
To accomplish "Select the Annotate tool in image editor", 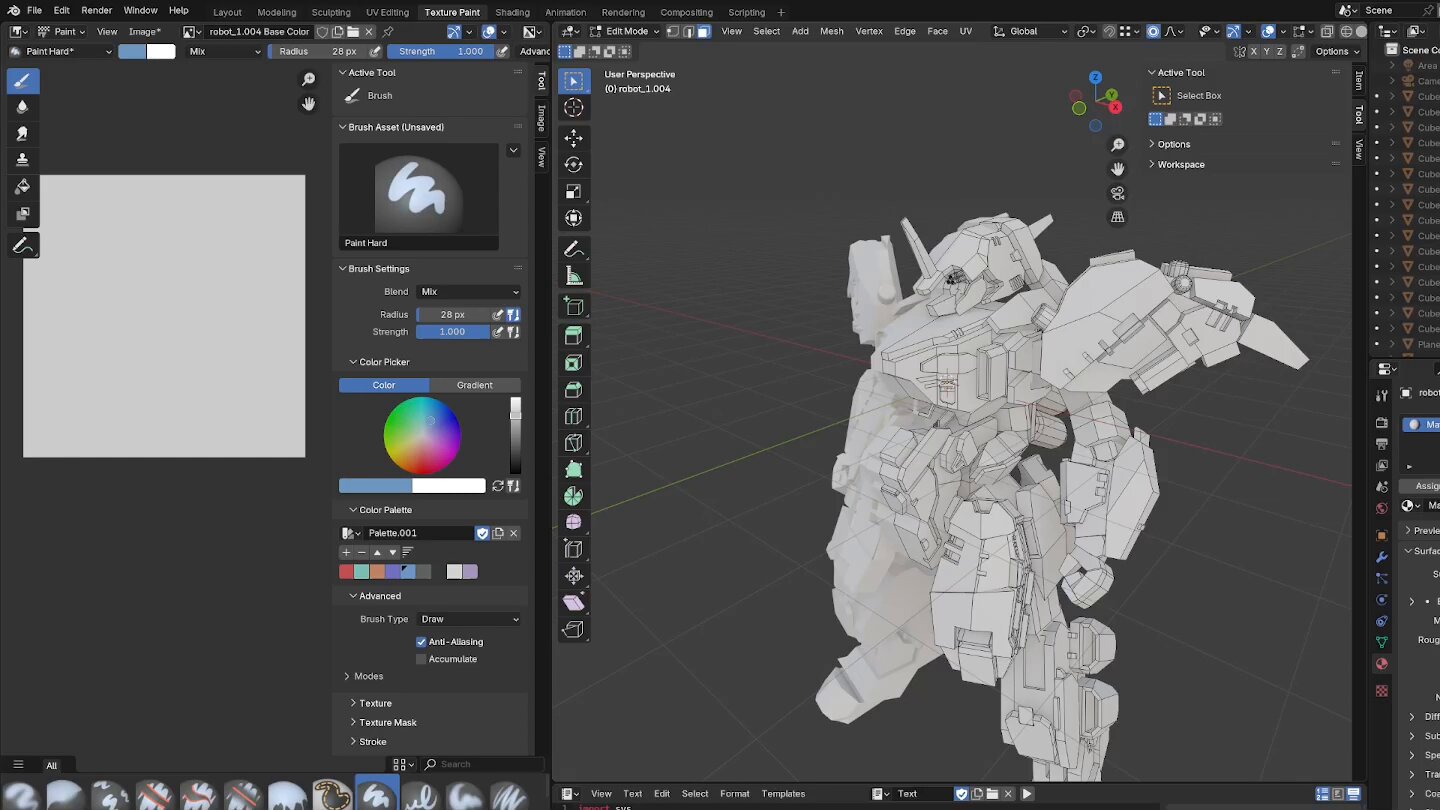I will (23, 245).
